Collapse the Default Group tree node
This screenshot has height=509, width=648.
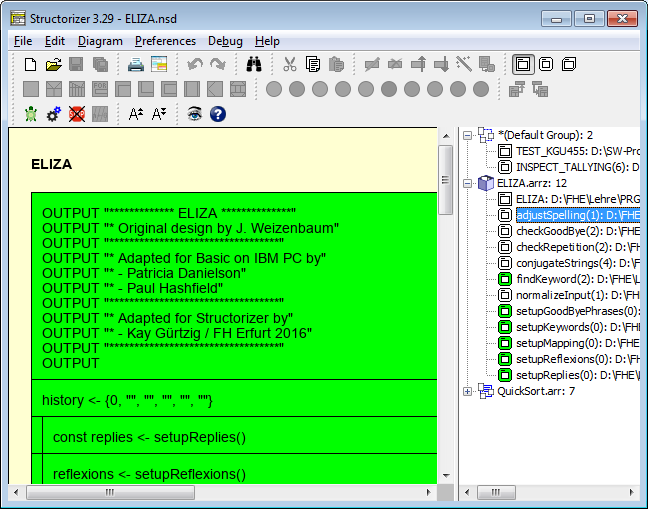(467, 136)
